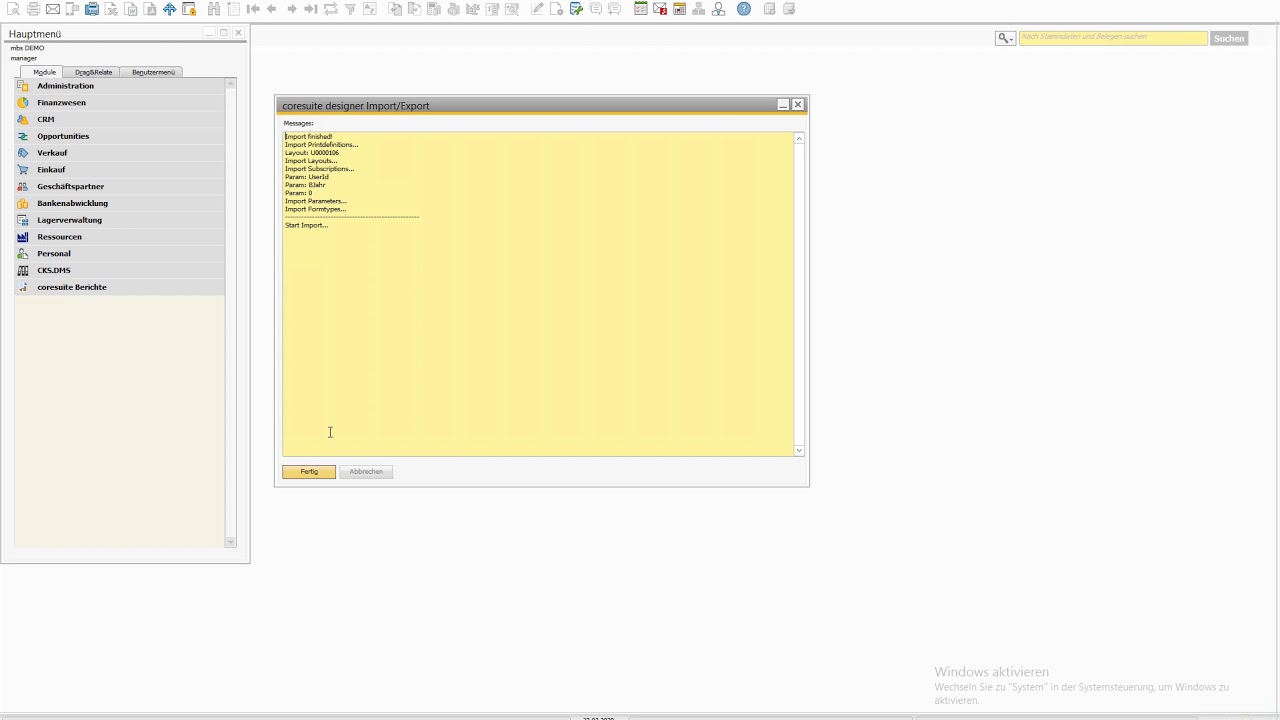Viewport: 1280px width, 720px height.
Task: Click the Stammdaten search input field
Action: (x=1113, y=38)
